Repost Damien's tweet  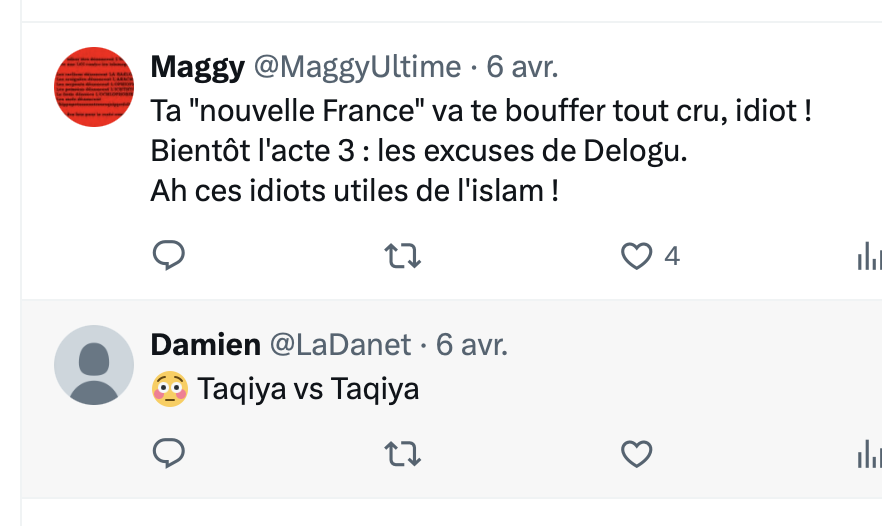click(403, 455)
